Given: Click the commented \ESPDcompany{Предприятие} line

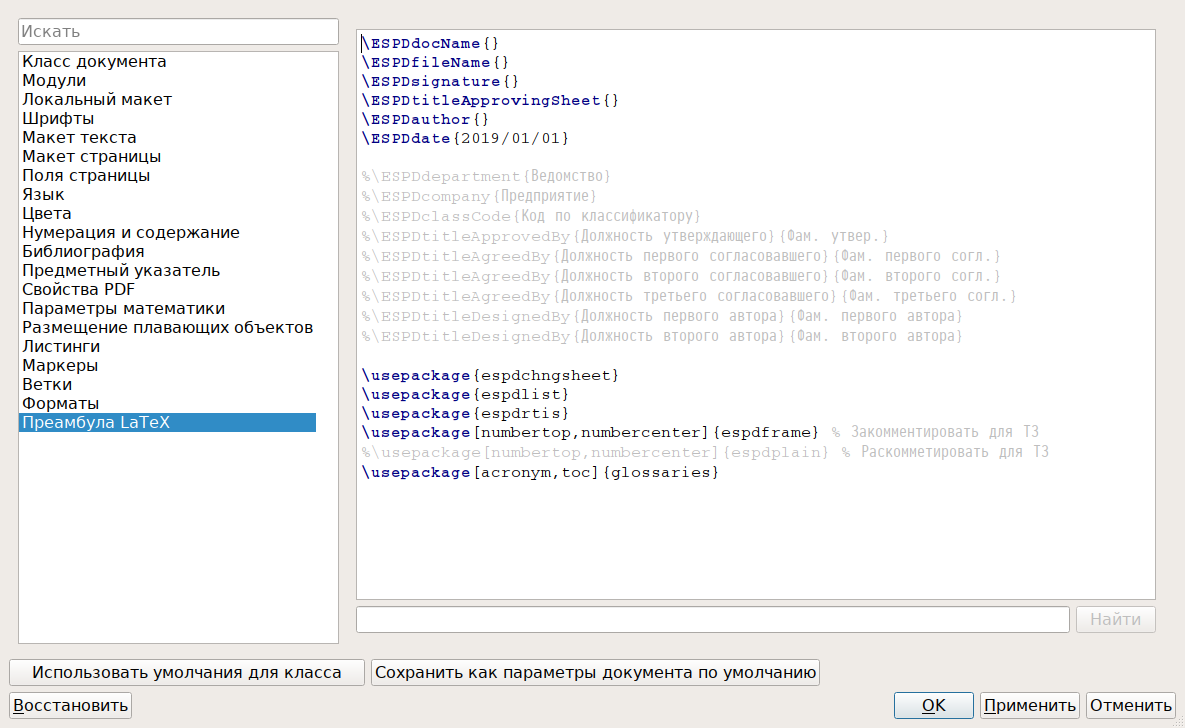Looking at the screenshot, I should [479, 197].
